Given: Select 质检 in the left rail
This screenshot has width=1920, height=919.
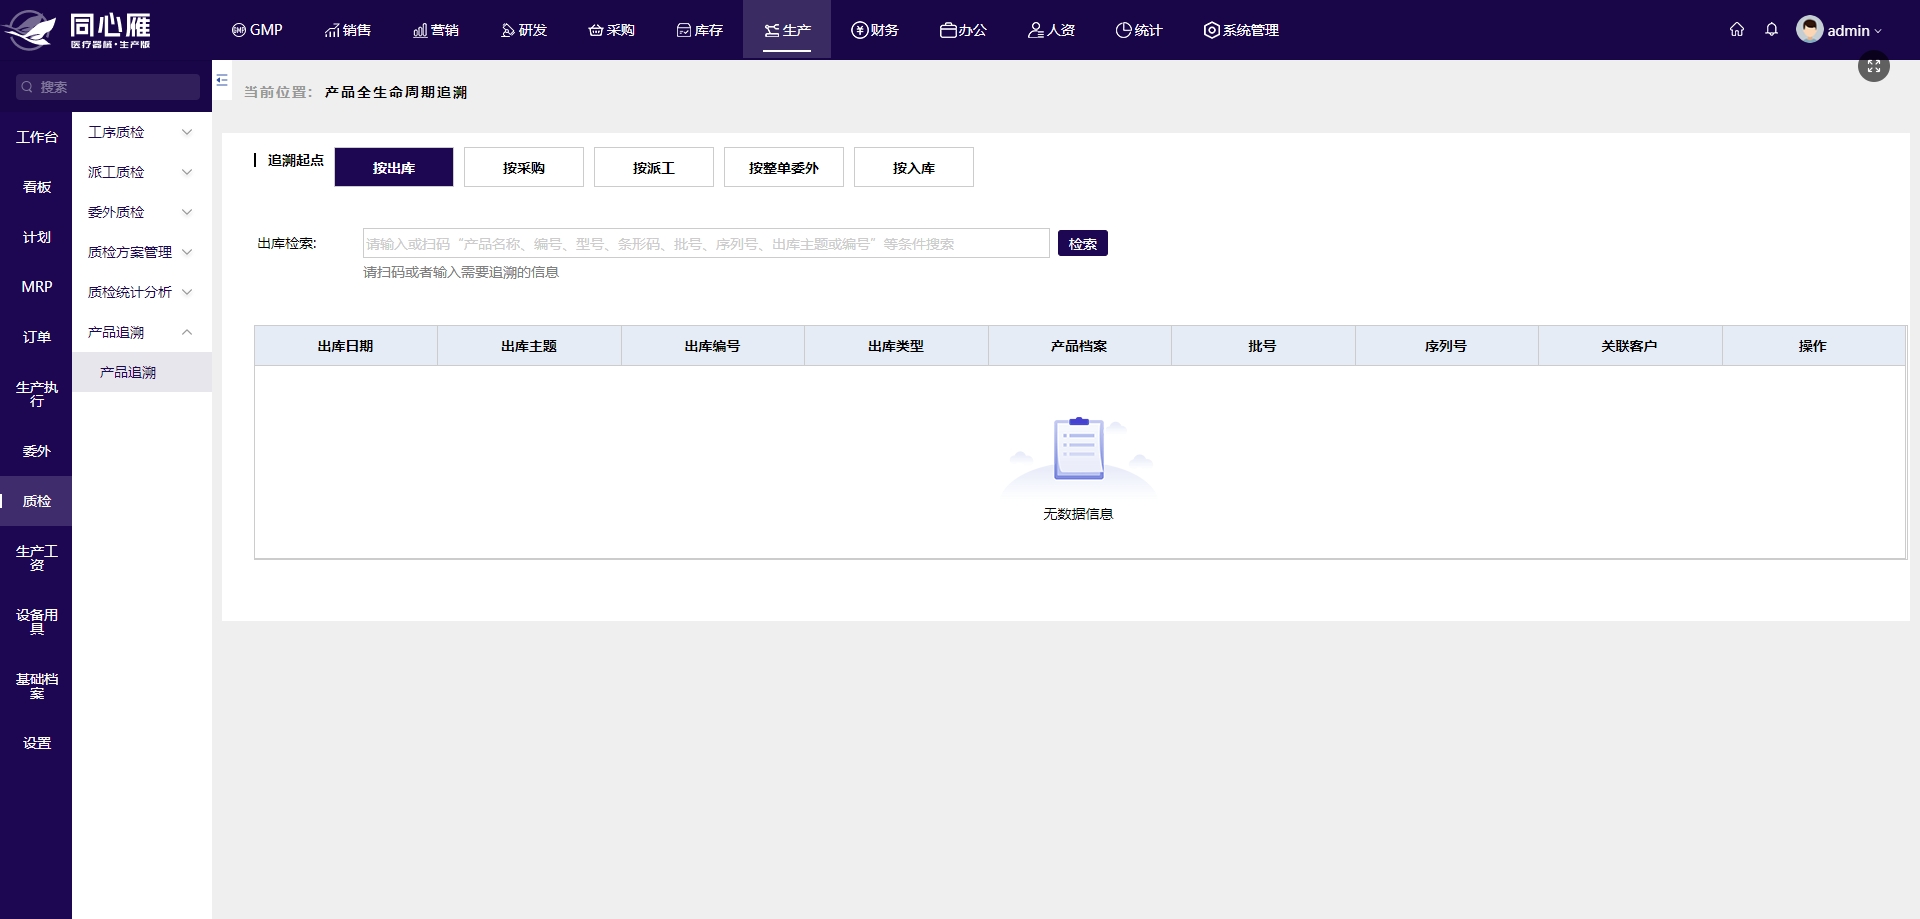Looking at the screenshot, I should 36,501.
